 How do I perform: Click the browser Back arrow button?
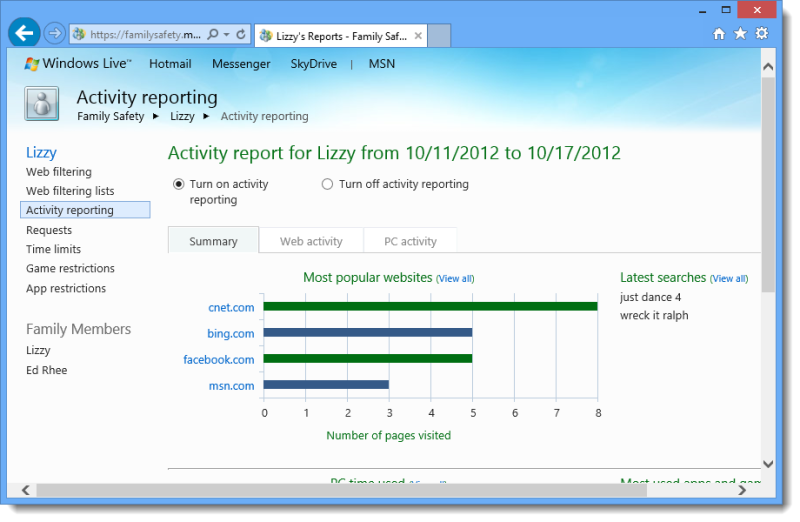(25, 33)
